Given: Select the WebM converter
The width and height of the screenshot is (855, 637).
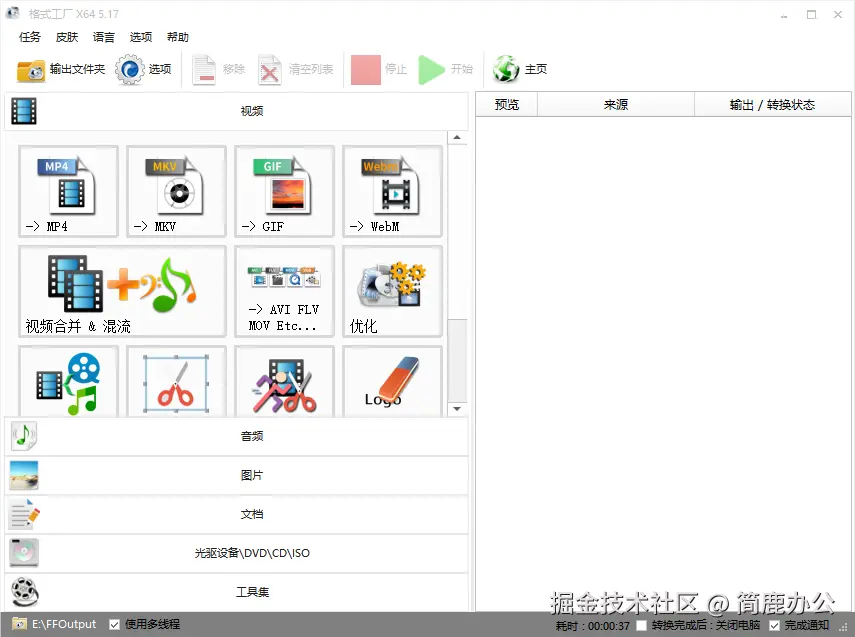Looking at the screenshot, I should pos(391,191).
